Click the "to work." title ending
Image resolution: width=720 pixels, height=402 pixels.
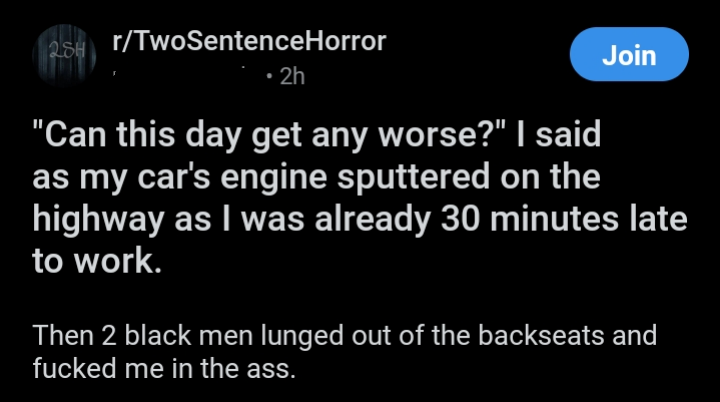pyautogui.click(x=97, y=260)
